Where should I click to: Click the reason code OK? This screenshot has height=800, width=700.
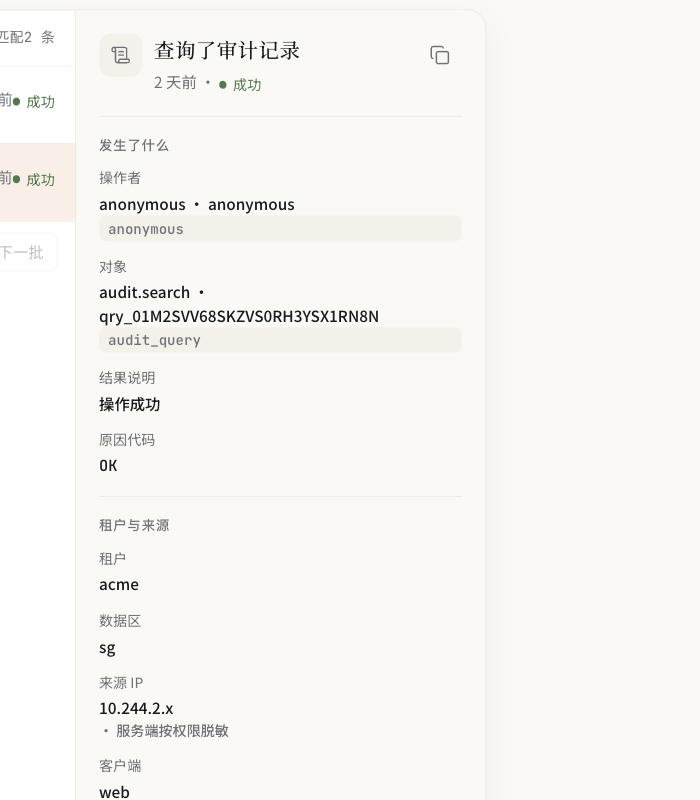[x=108, y=465]
